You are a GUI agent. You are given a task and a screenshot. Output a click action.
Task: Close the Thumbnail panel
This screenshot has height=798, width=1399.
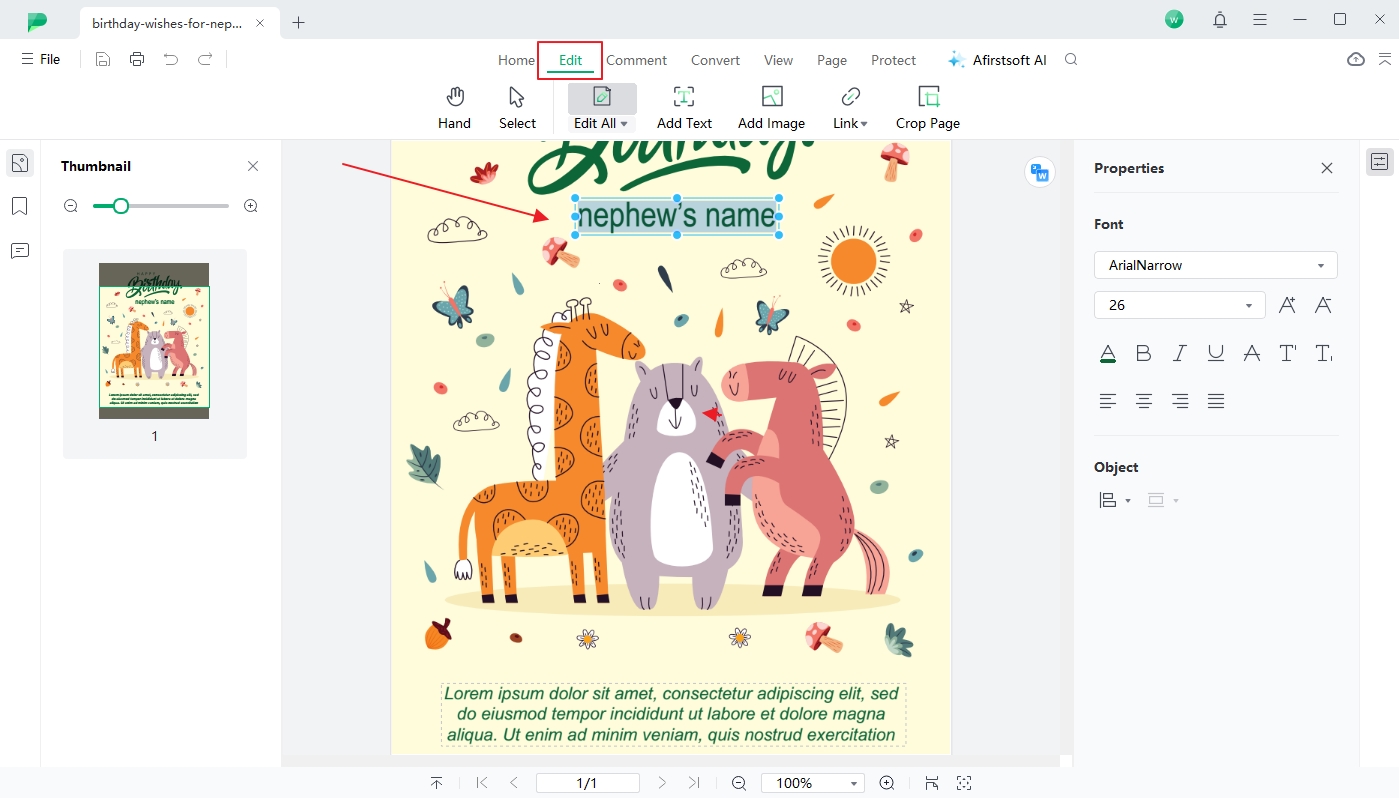tap(253, 166)
